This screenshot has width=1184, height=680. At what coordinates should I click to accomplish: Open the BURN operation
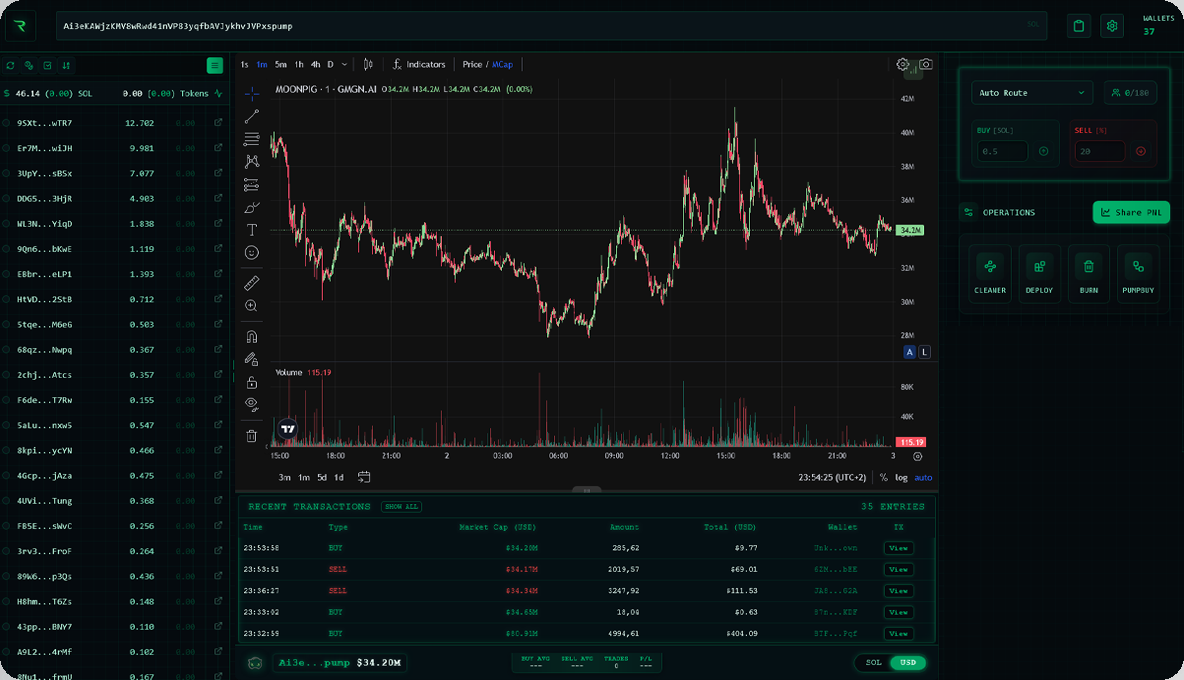(x=1089, y=274)
